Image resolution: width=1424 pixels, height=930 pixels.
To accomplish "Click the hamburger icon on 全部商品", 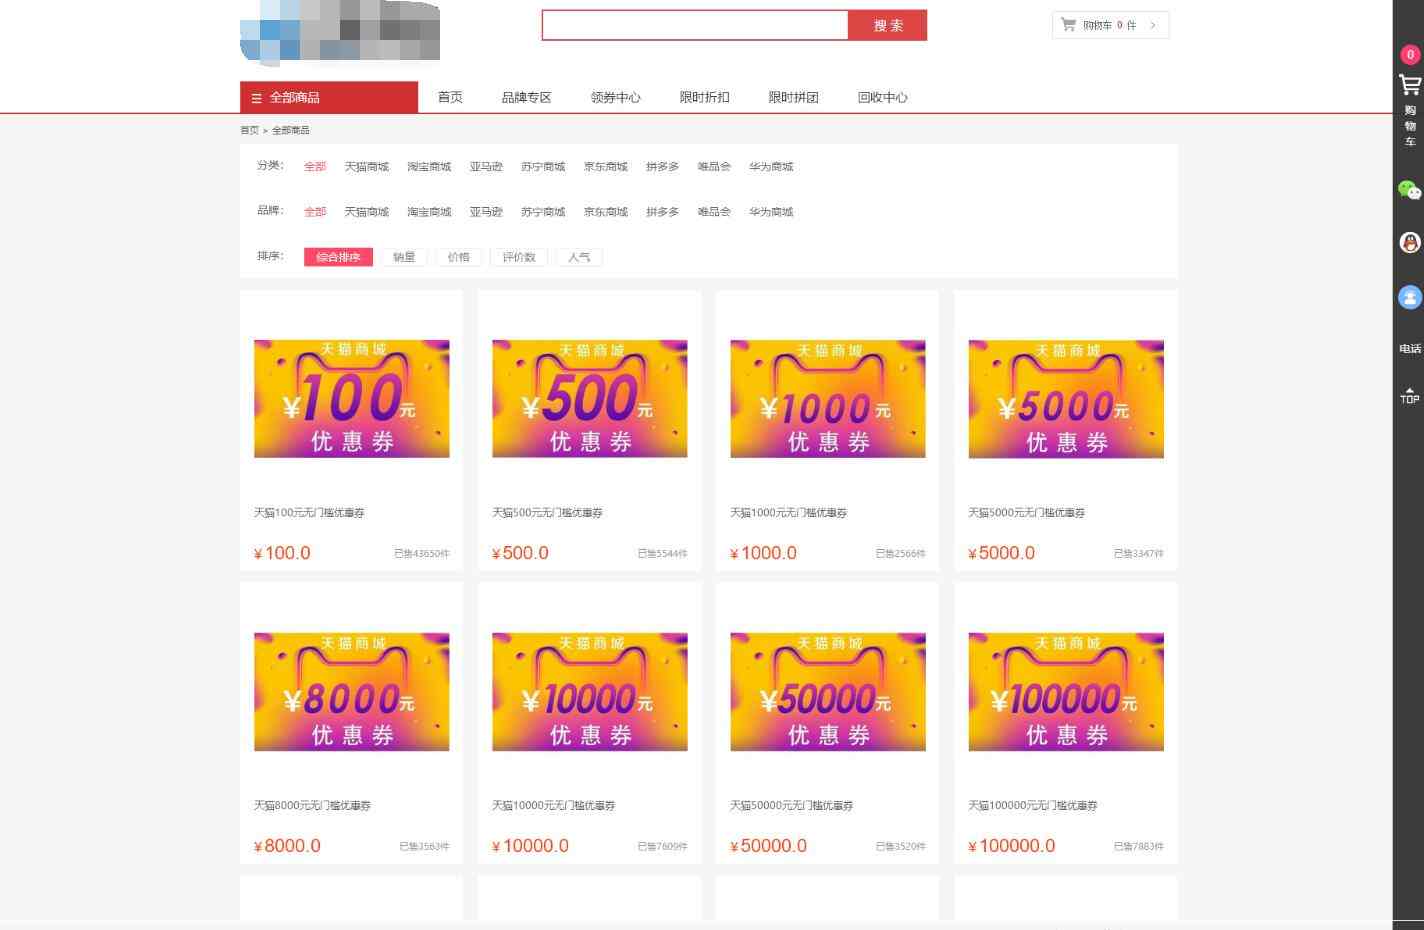I will (x=256, y=98).
